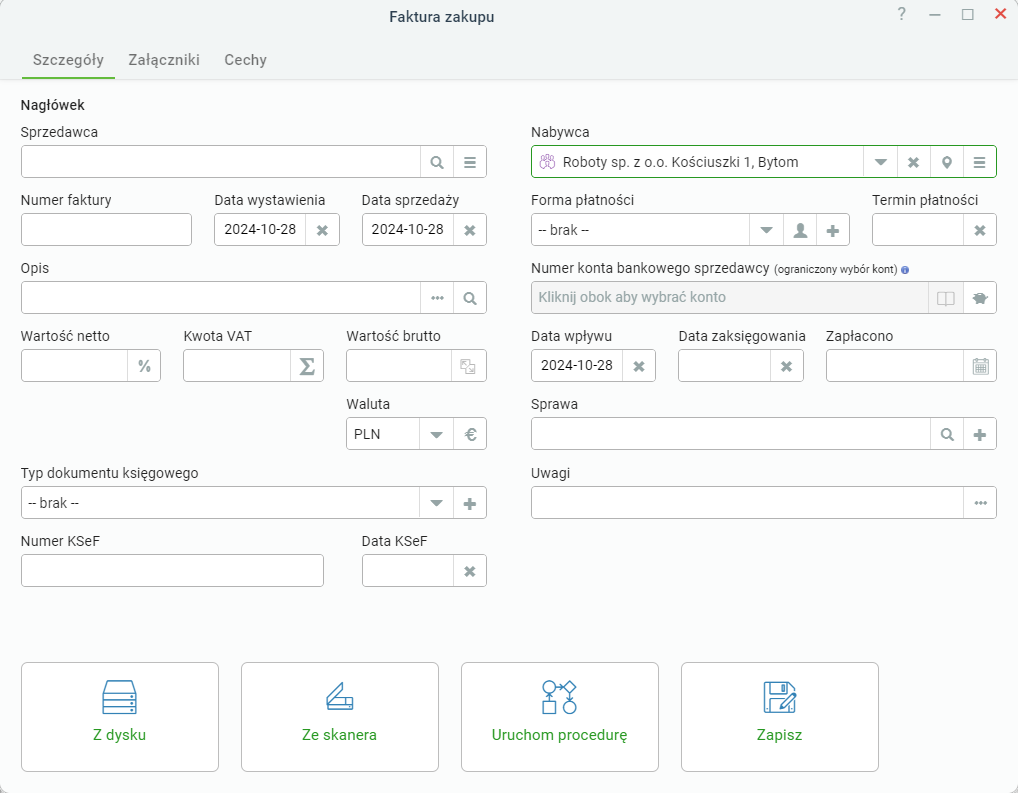This screenshot has width=1018, height=793.
Task: Switch to the Szczegóły tab
Action: [x=68, y=60]
